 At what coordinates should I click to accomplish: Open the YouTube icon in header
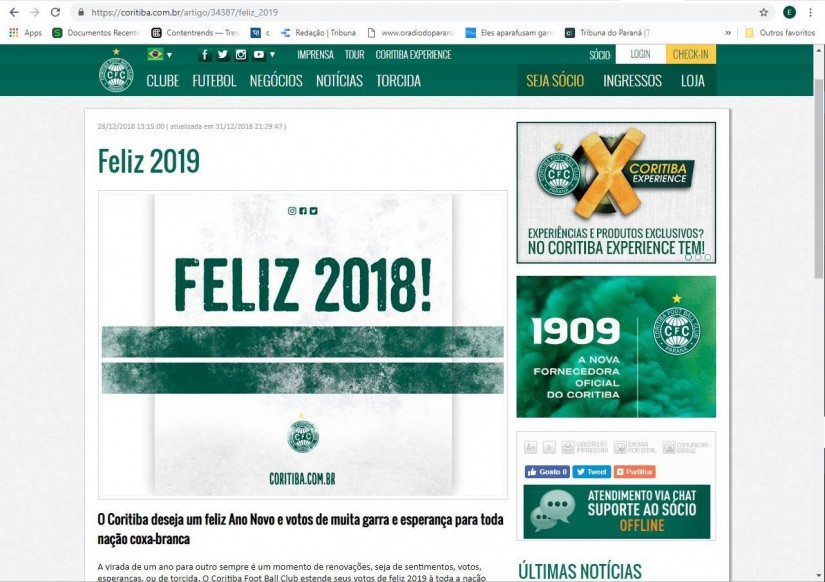(x=259, y=55)
